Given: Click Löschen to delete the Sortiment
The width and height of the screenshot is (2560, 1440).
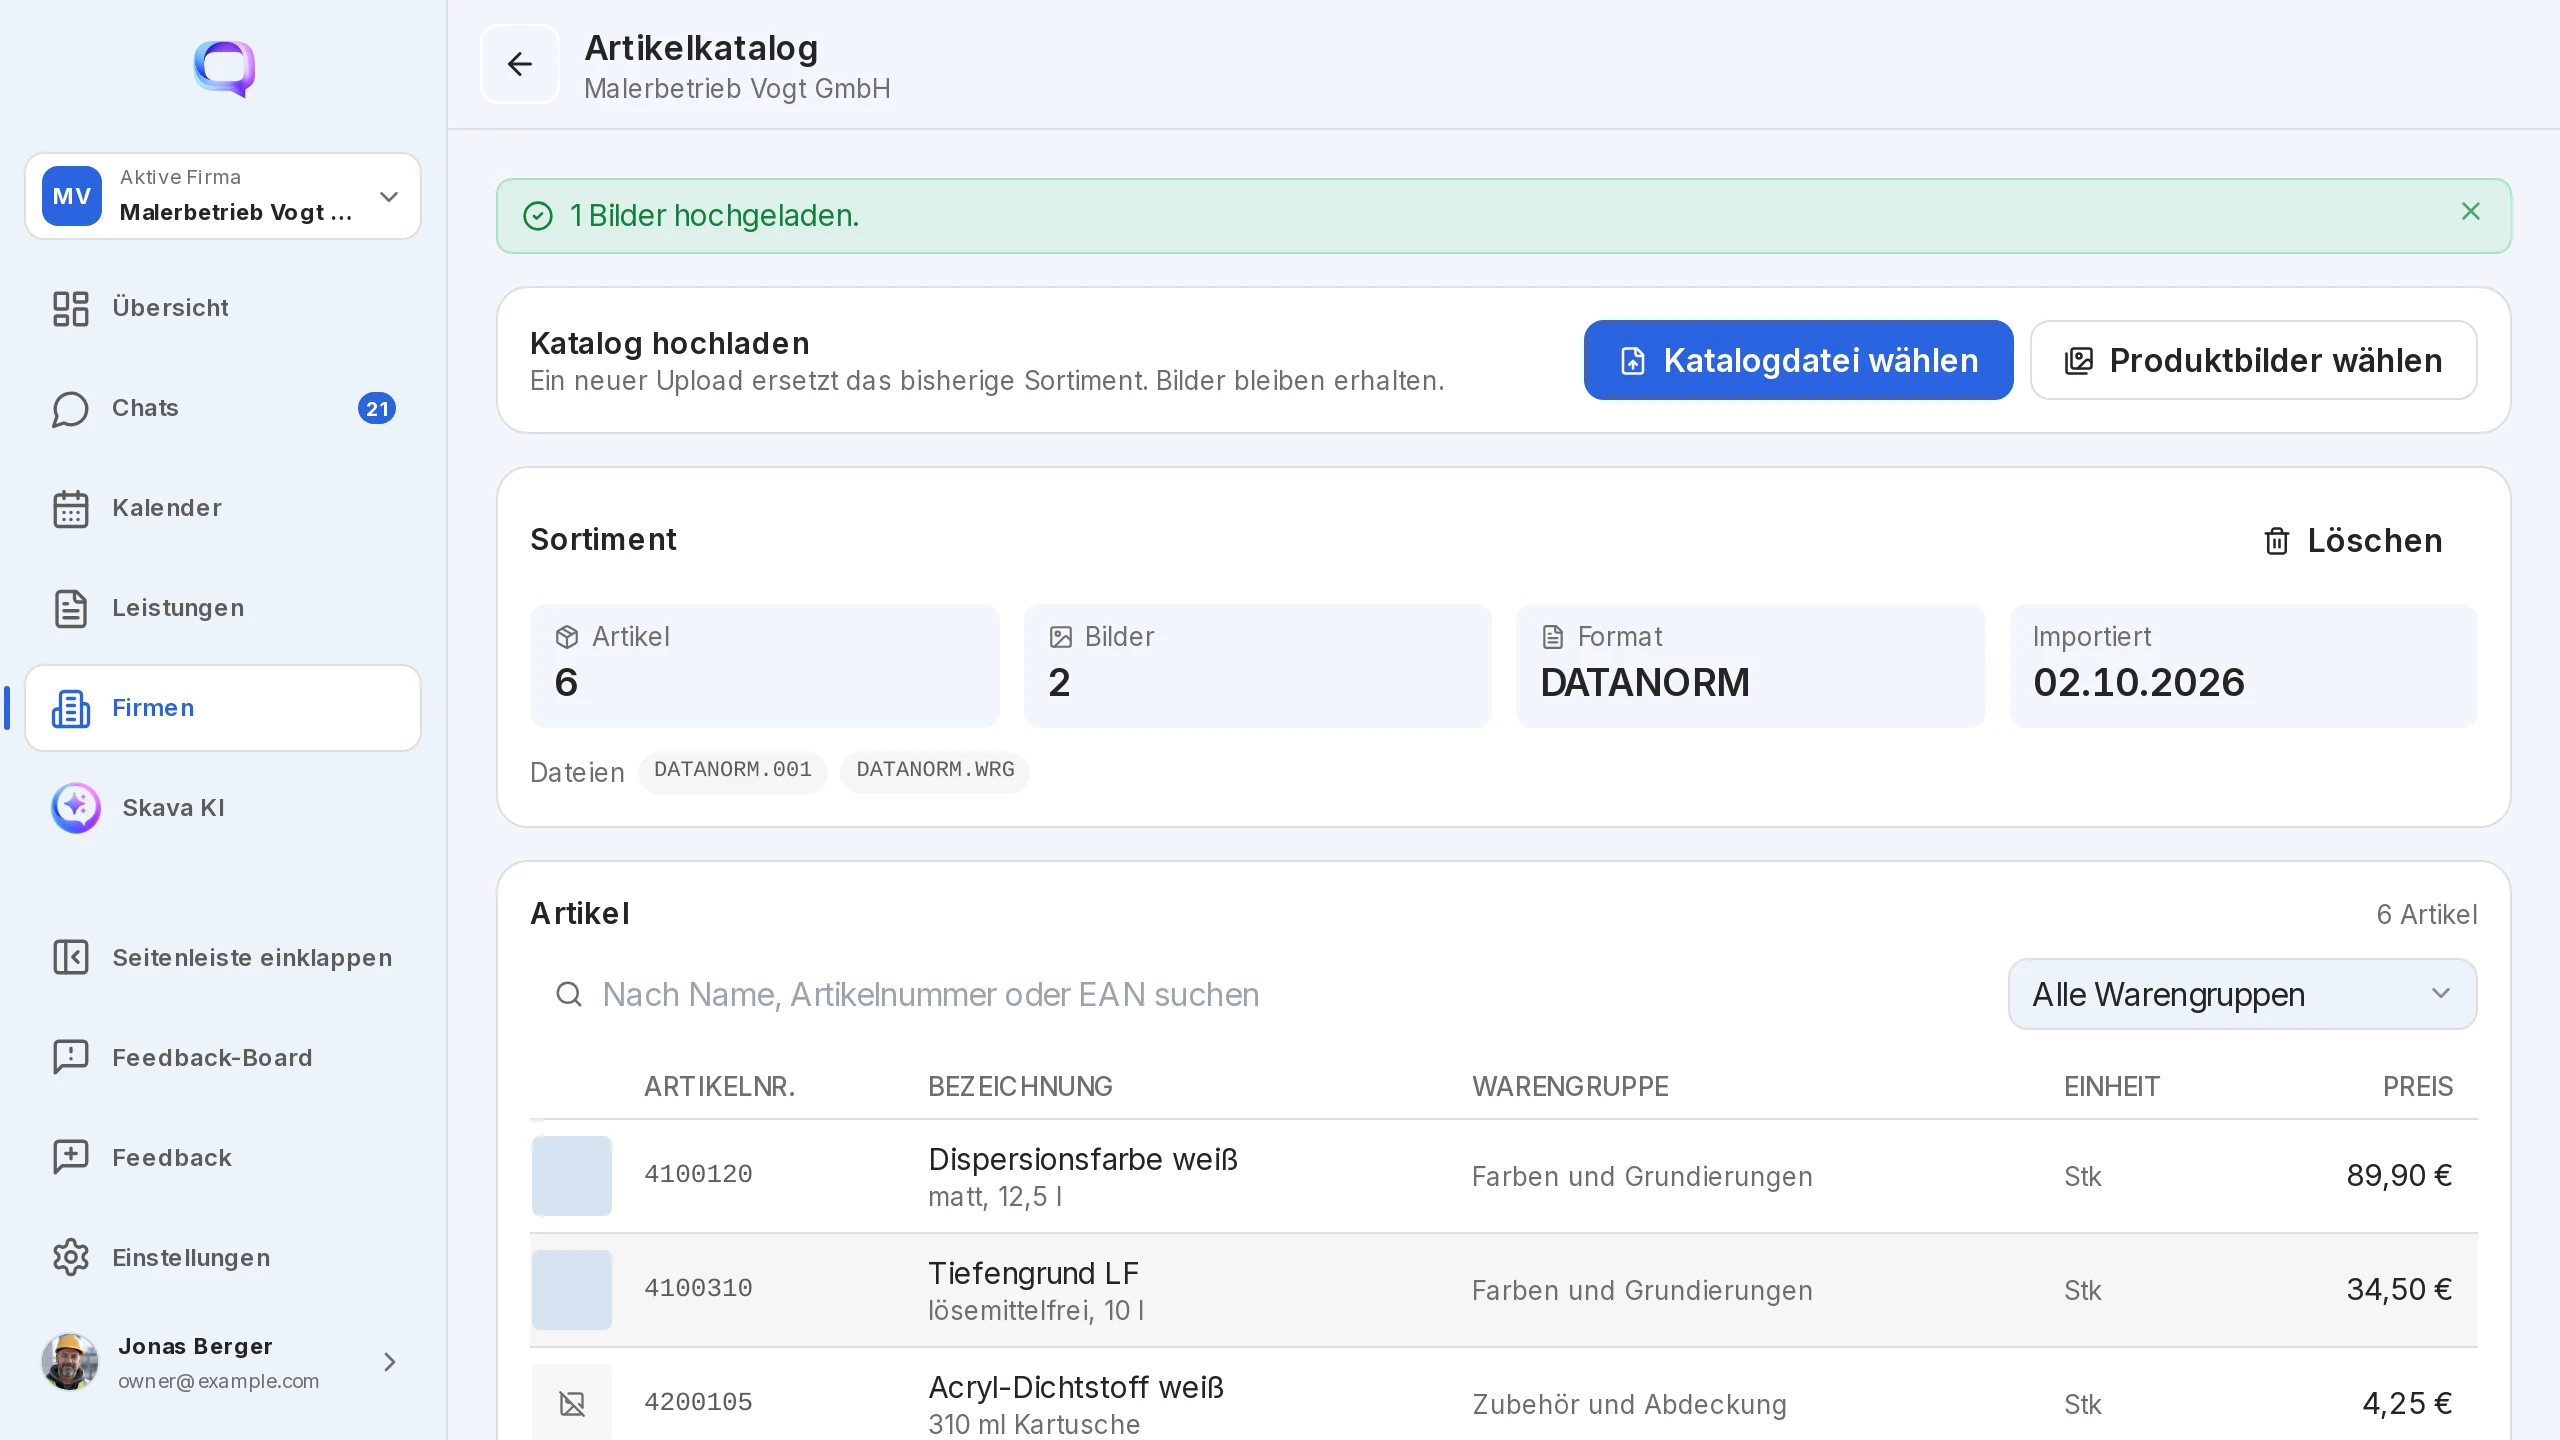Looking at the screenshot, I should (x=2353, y=541).
